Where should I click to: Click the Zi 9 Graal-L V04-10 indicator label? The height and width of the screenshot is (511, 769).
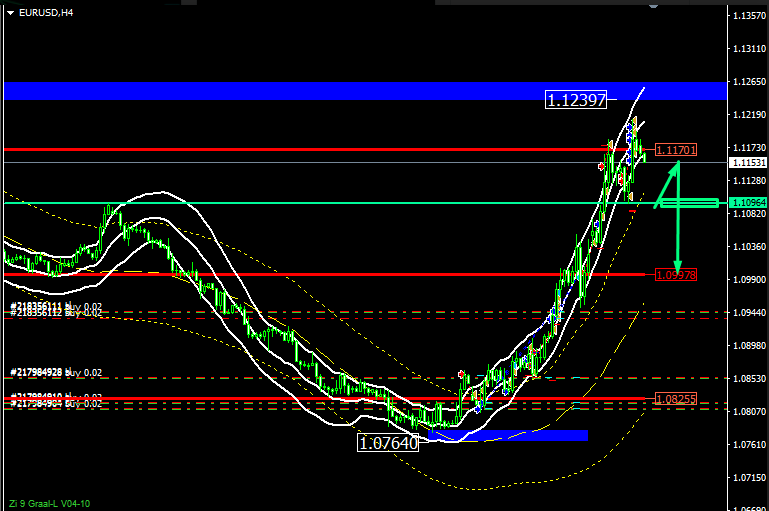coord(50,504)
